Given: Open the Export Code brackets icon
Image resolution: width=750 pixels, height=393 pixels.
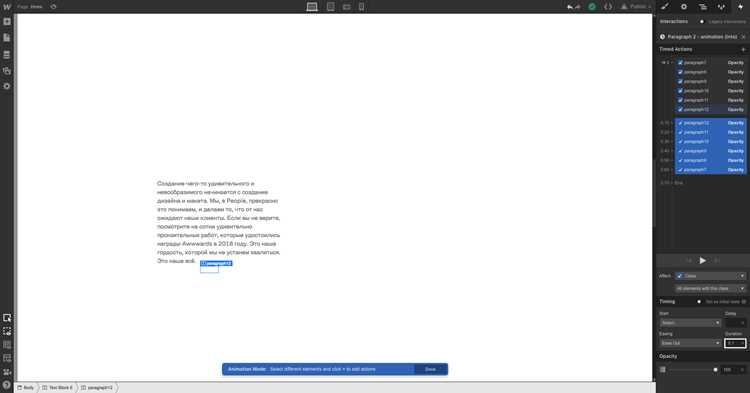Looking at the screenshot, I should pos(608,7).
